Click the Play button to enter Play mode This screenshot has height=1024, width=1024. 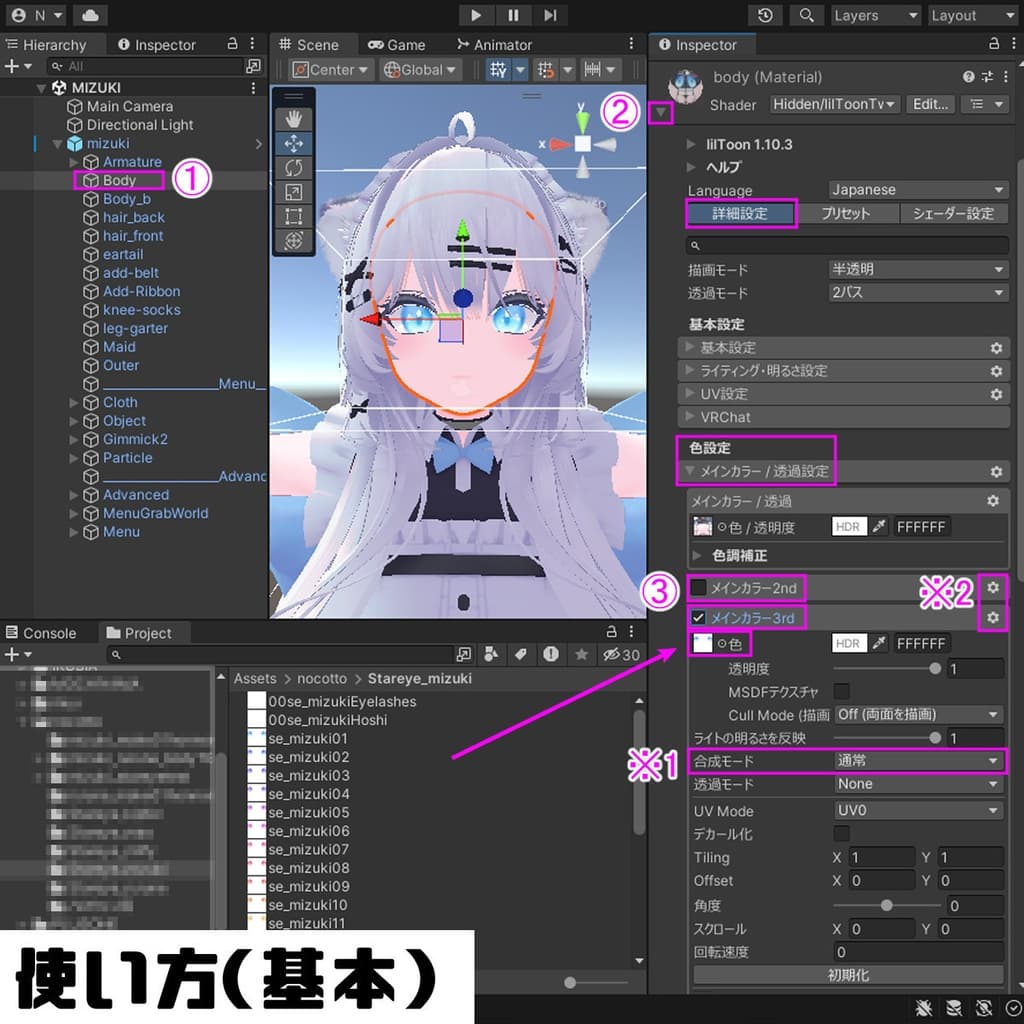[476, 15]
